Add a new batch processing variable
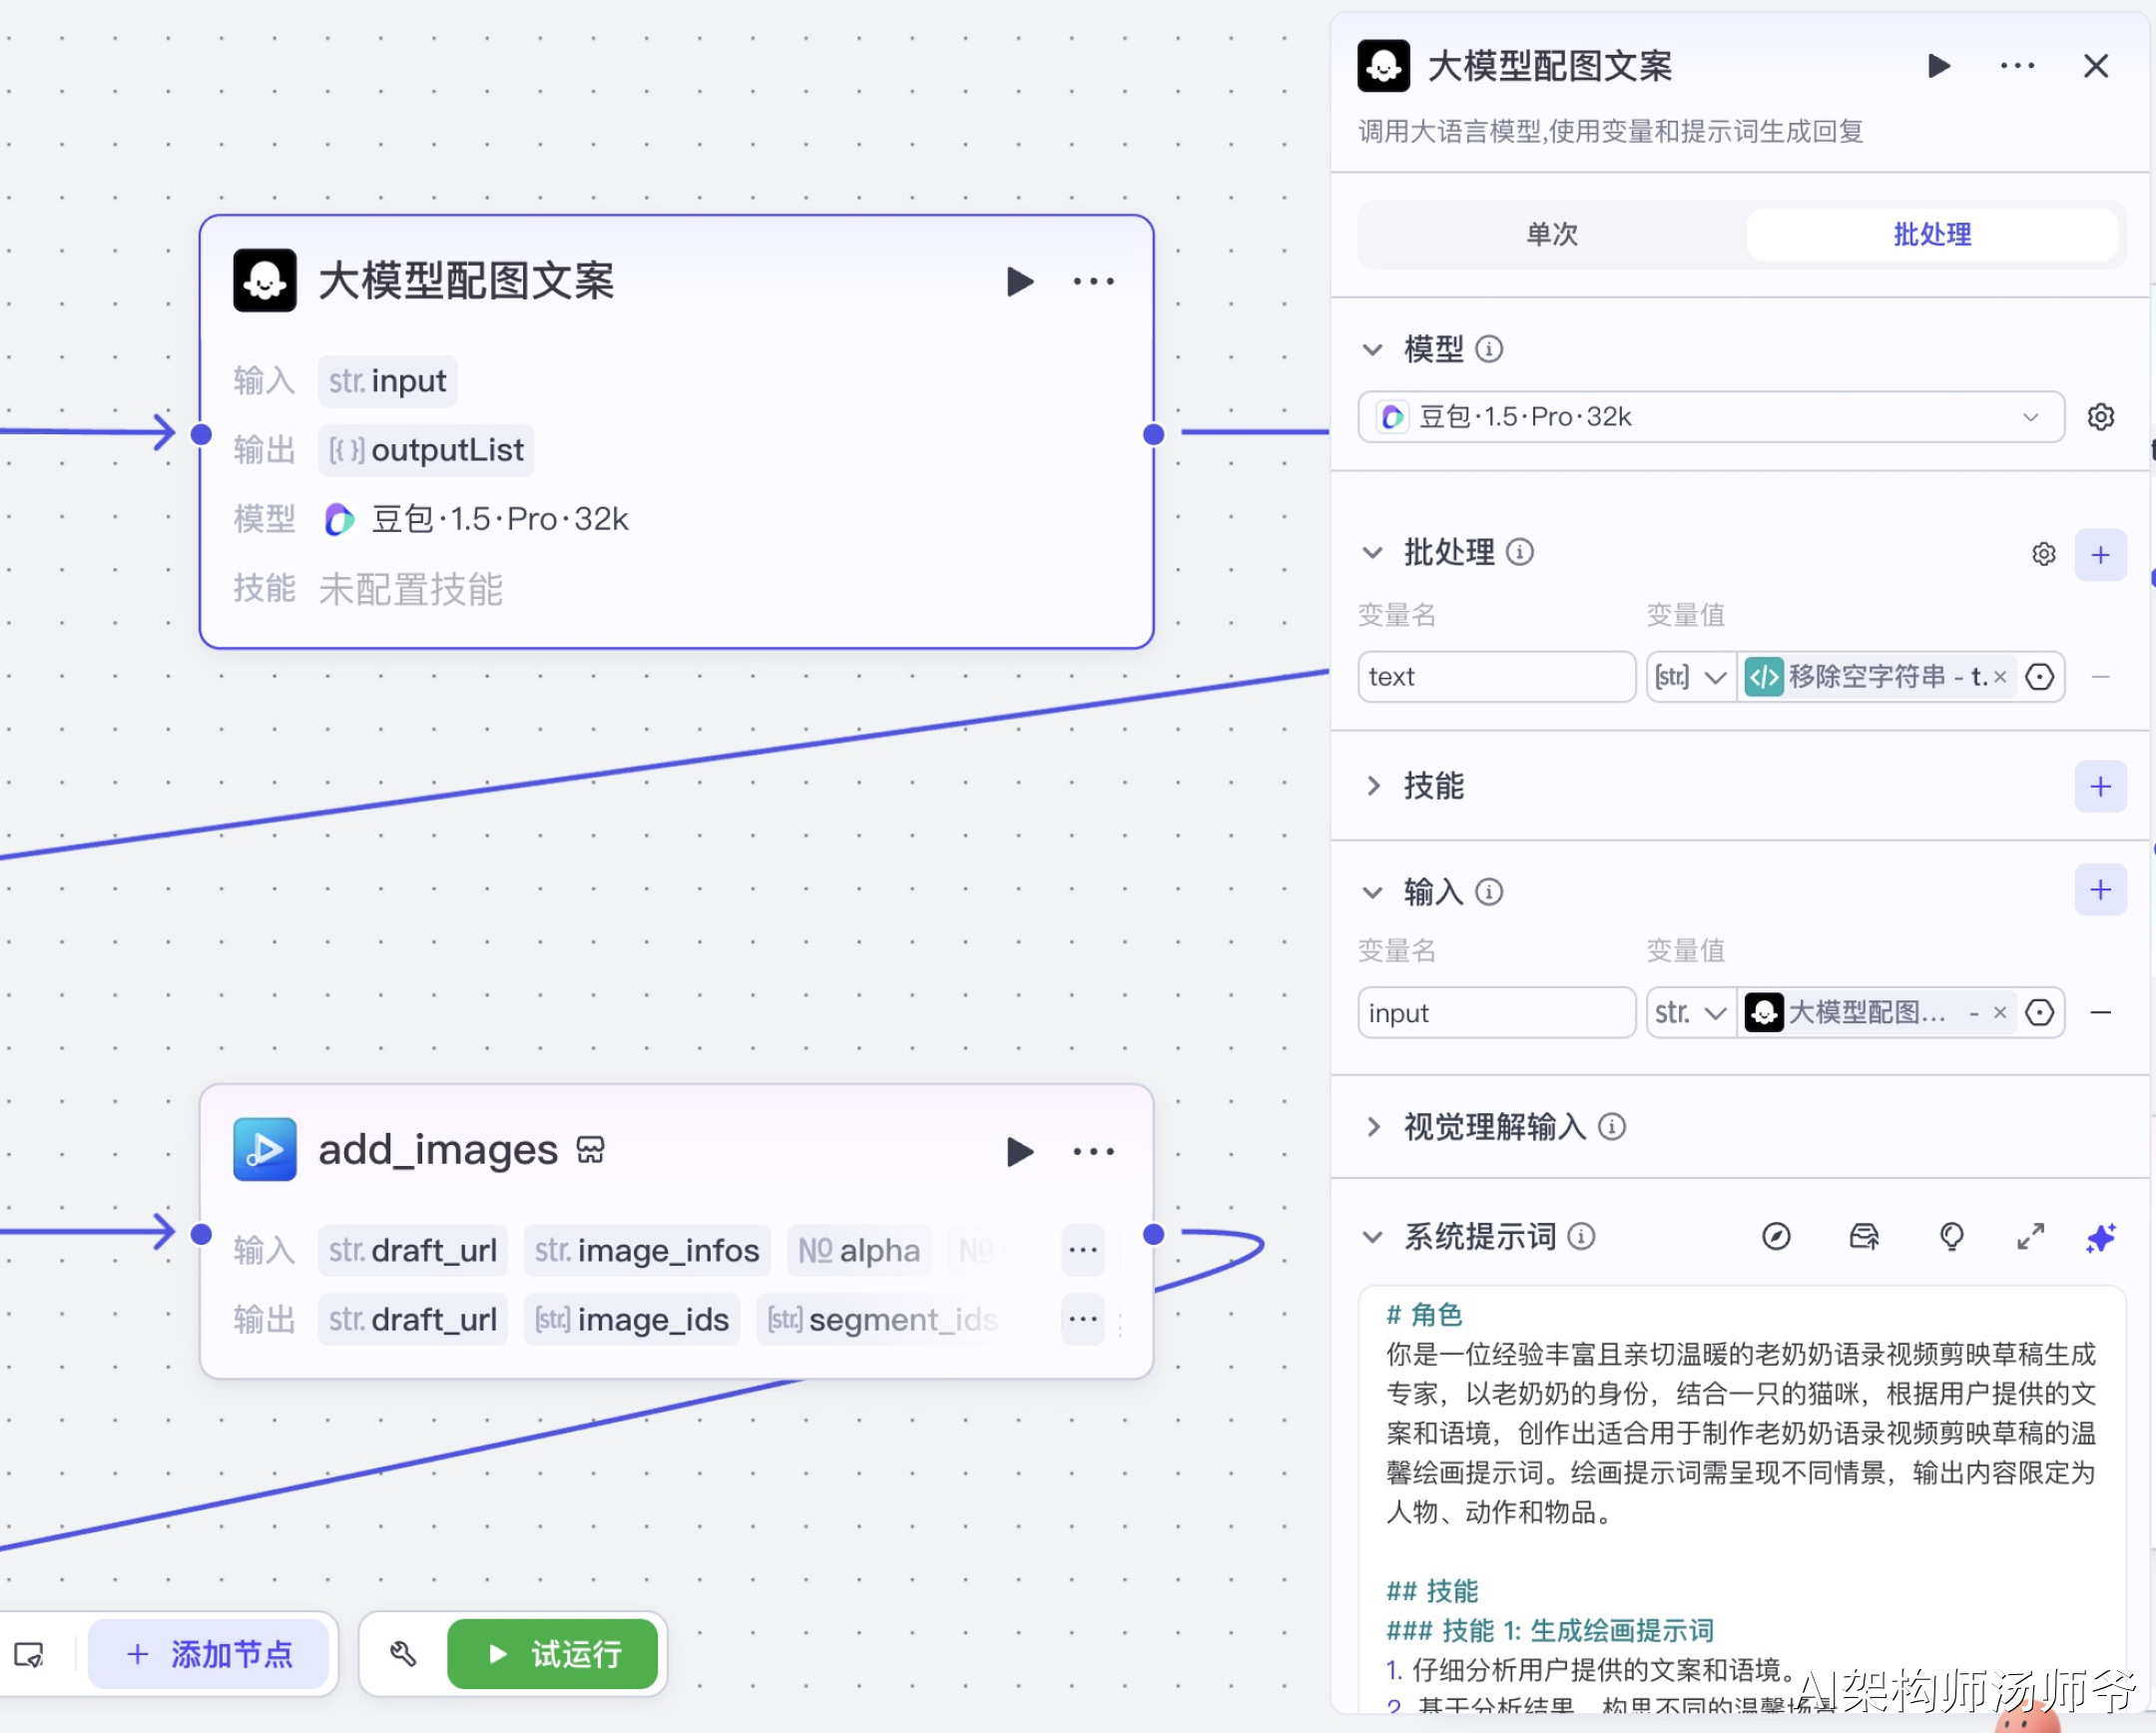This screenshot has width=2156, height=1733. tap(2100, 555)
